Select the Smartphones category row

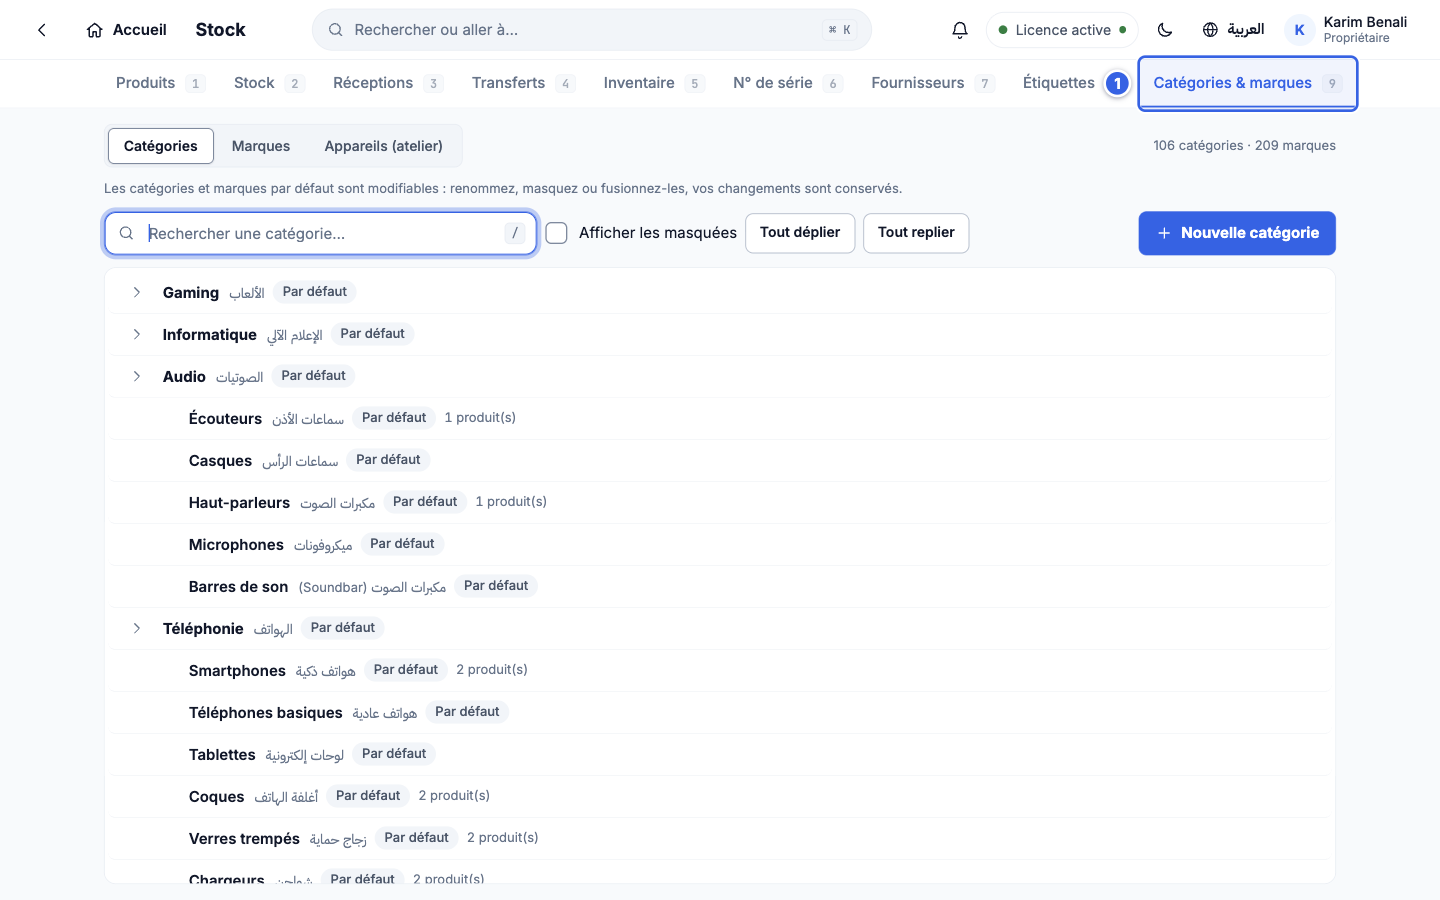[x=720, y=670]
